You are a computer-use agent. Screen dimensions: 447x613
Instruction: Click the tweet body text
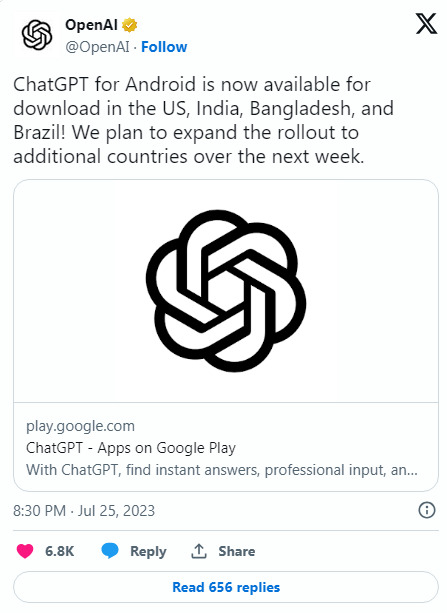pyautogui.click(x=203, y=120)
